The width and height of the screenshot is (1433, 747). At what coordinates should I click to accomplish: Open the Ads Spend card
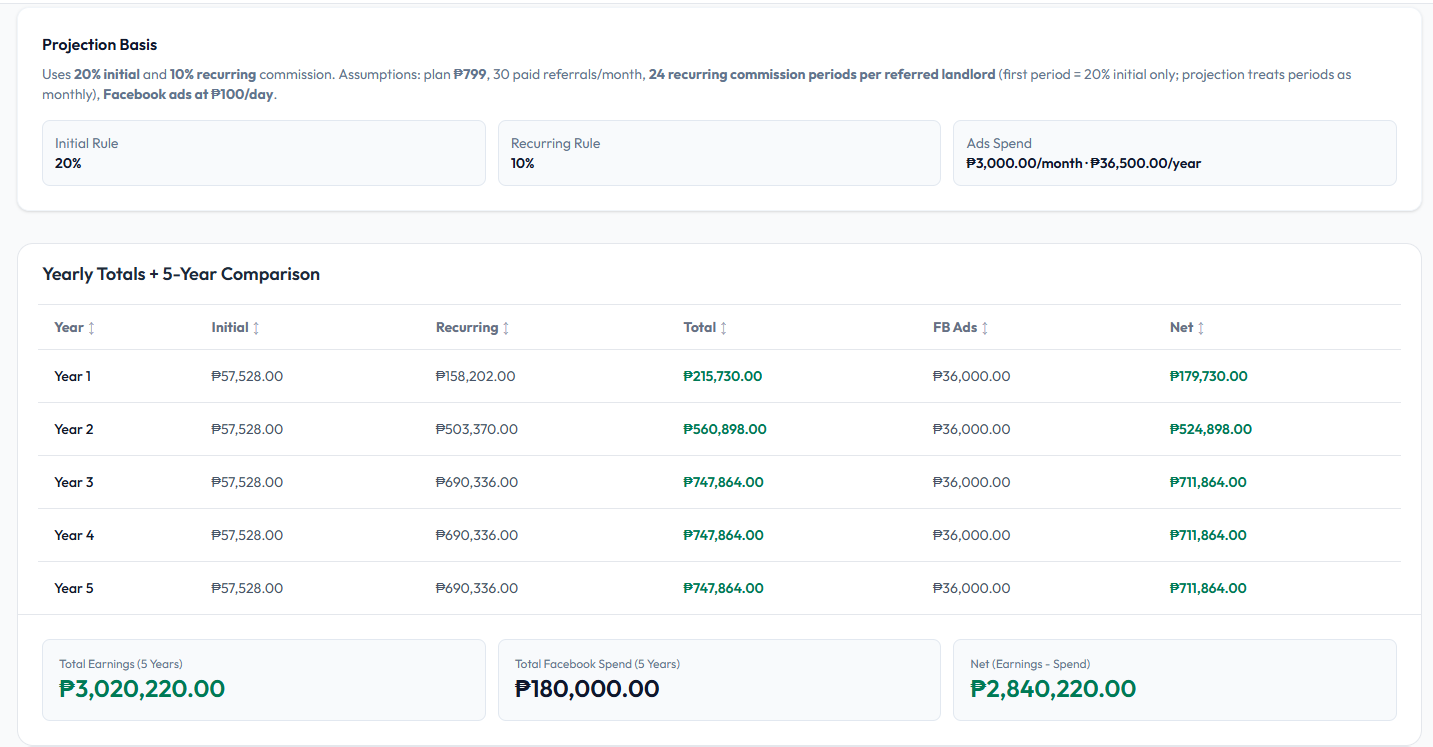tap(1174, 153)
